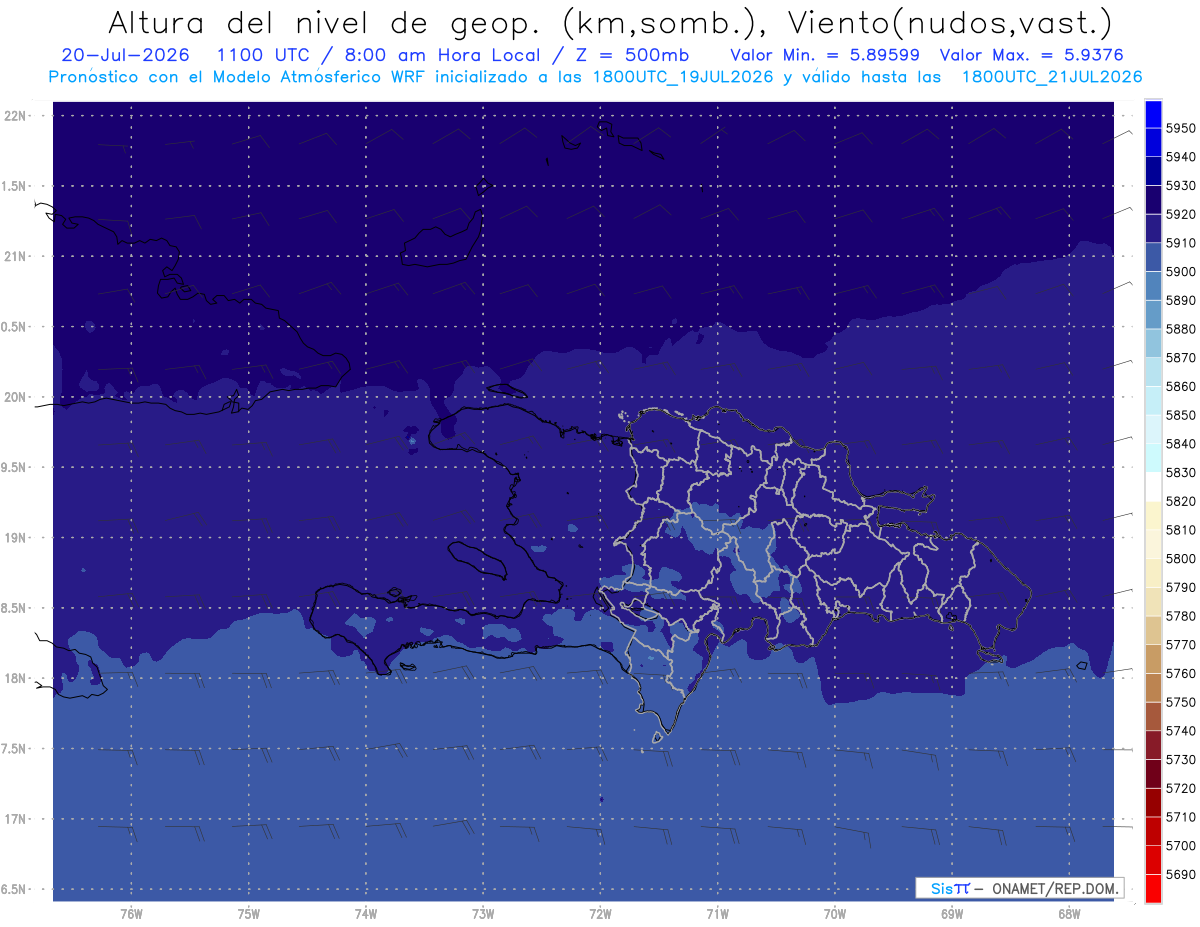1200x927 pixels.
Task: Pick the light cyan swatch between 5830 and 5840
Action: (x=1153, y=458)
